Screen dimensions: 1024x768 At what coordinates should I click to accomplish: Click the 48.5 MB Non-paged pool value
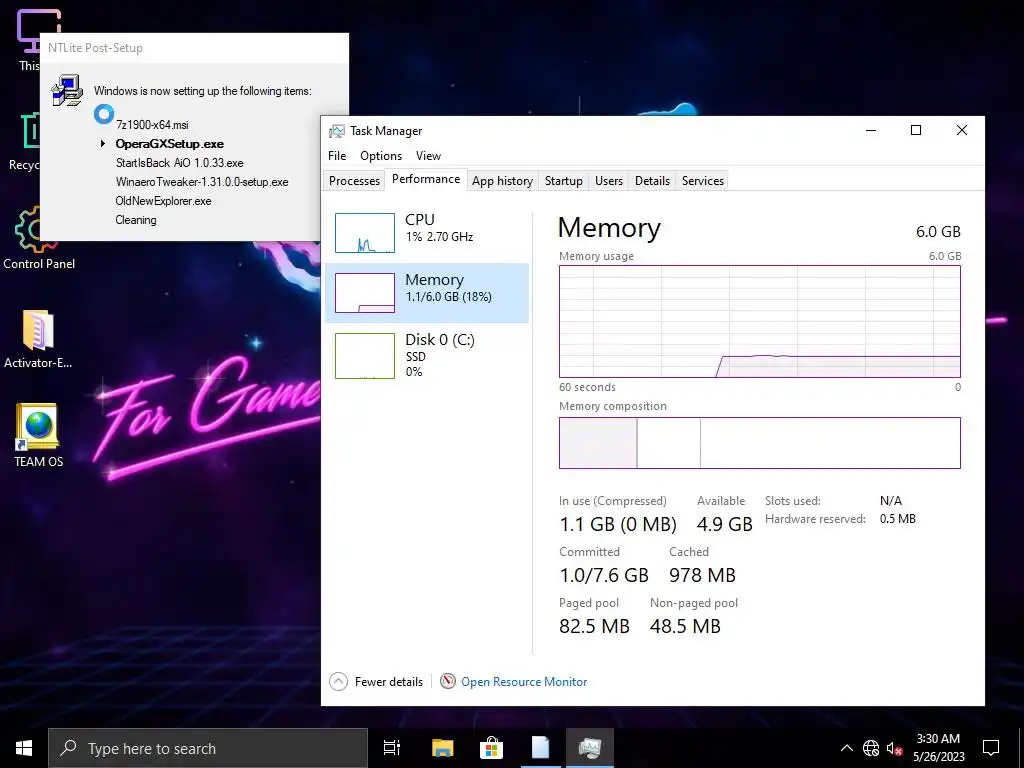click(685, 626)
